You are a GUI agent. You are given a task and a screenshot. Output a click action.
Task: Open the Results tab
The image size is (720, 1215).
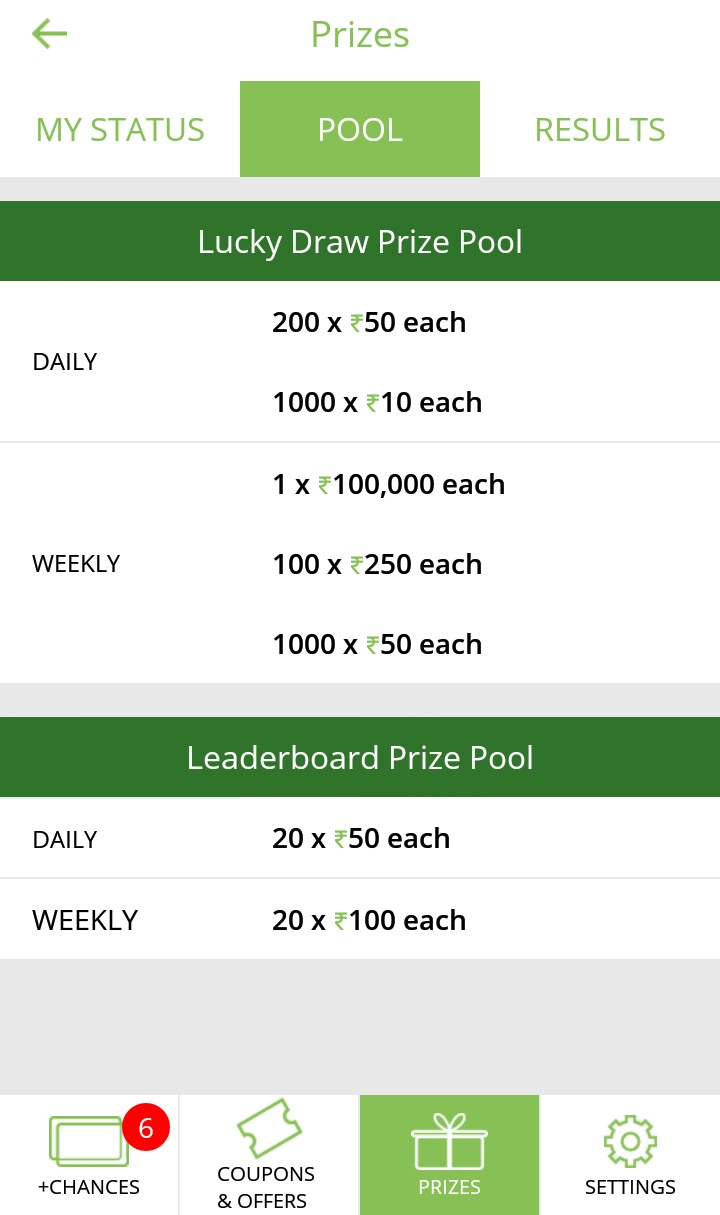point(600,130)
